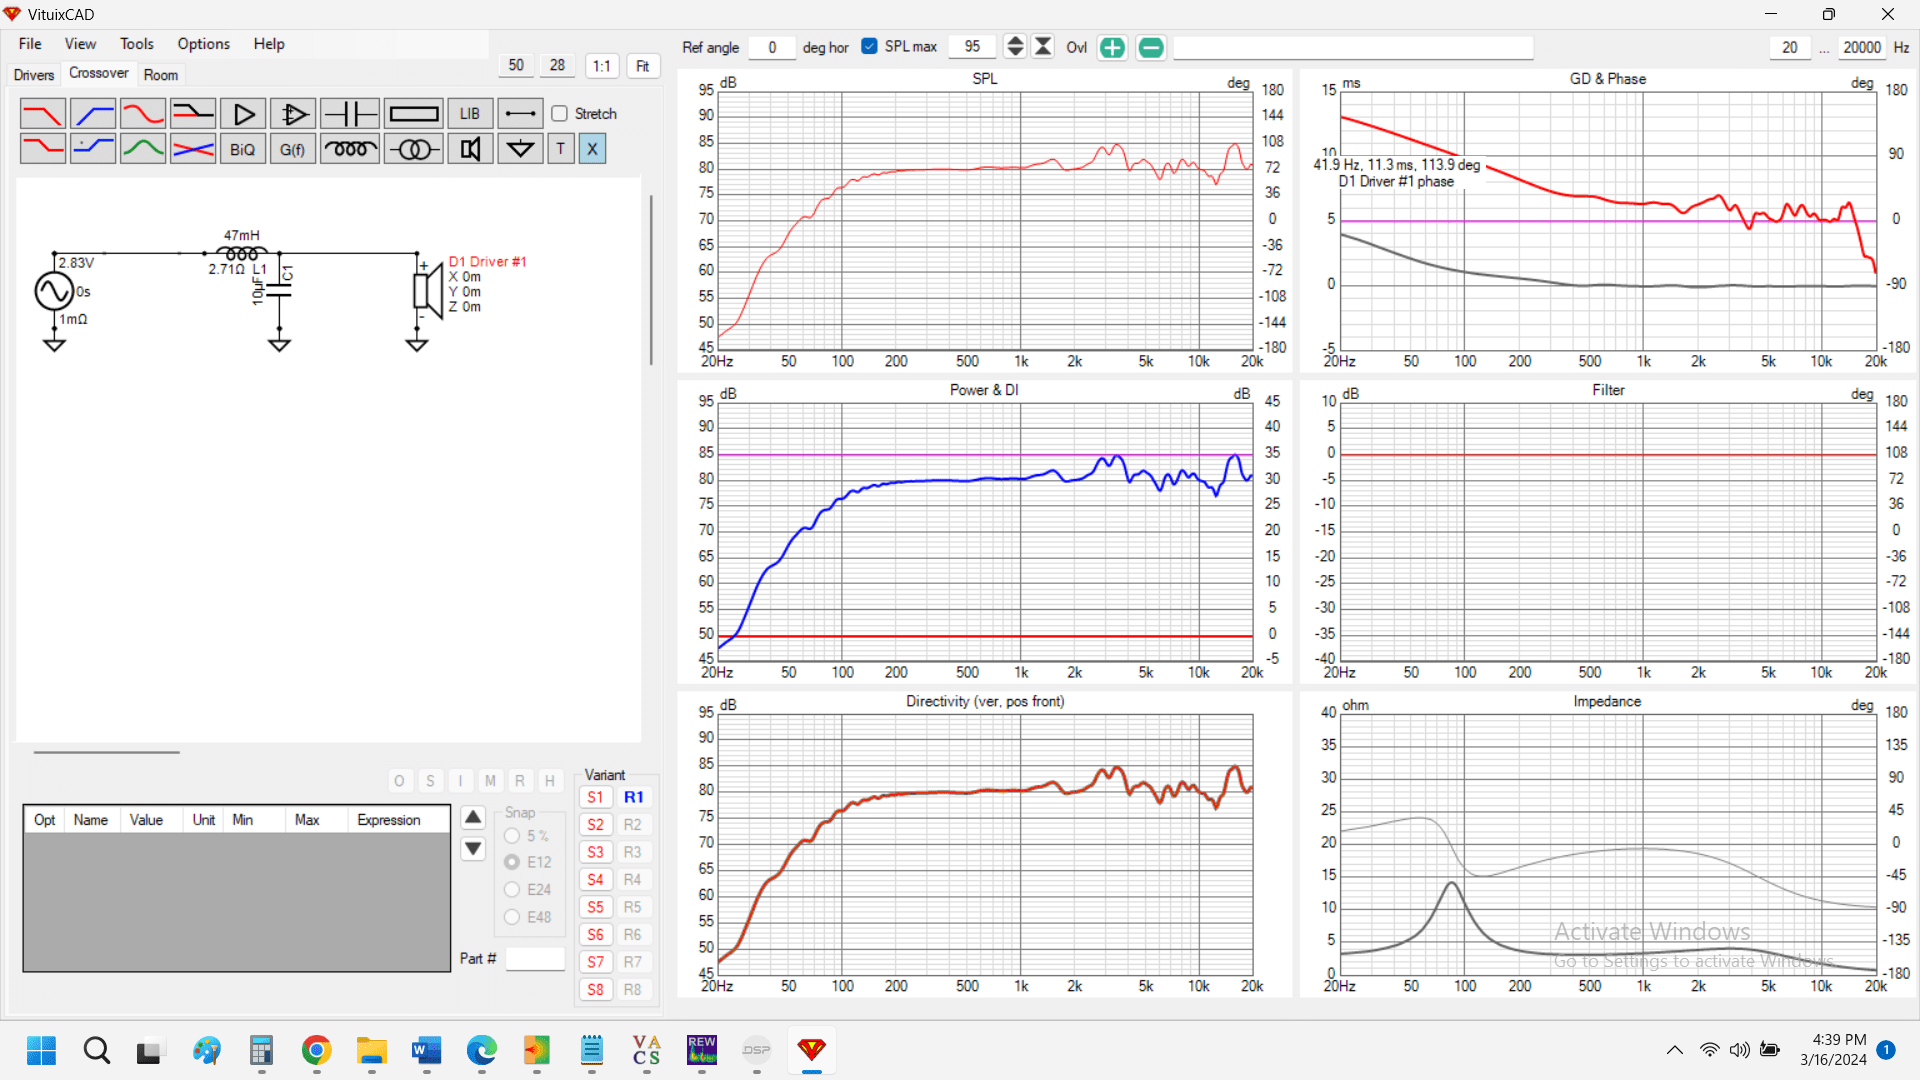The image size is (1920, 1080).
Task: Open the View menu
Action: tap(80, 44)
